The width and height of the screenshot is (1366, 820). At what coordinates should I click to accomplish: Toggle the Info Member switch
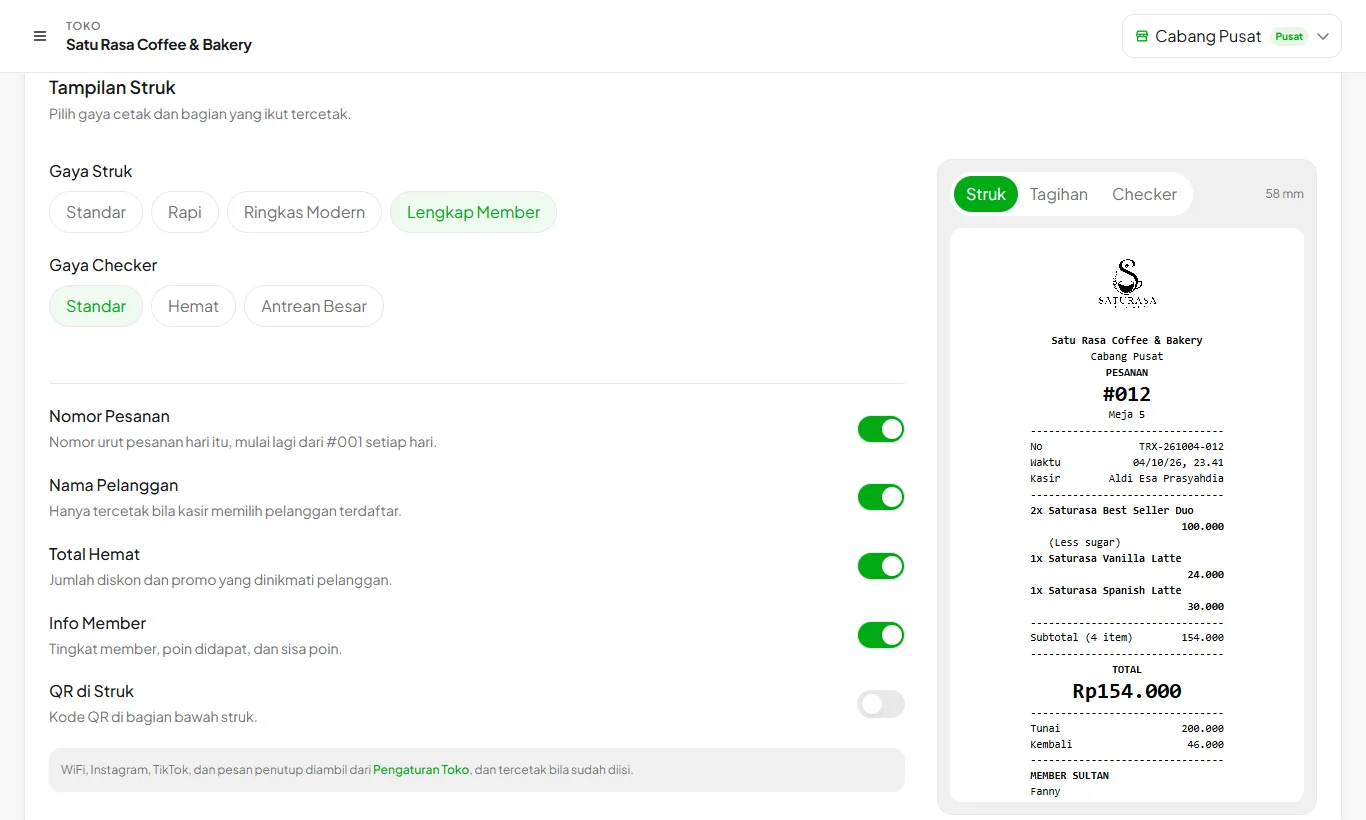coord(881,635)
